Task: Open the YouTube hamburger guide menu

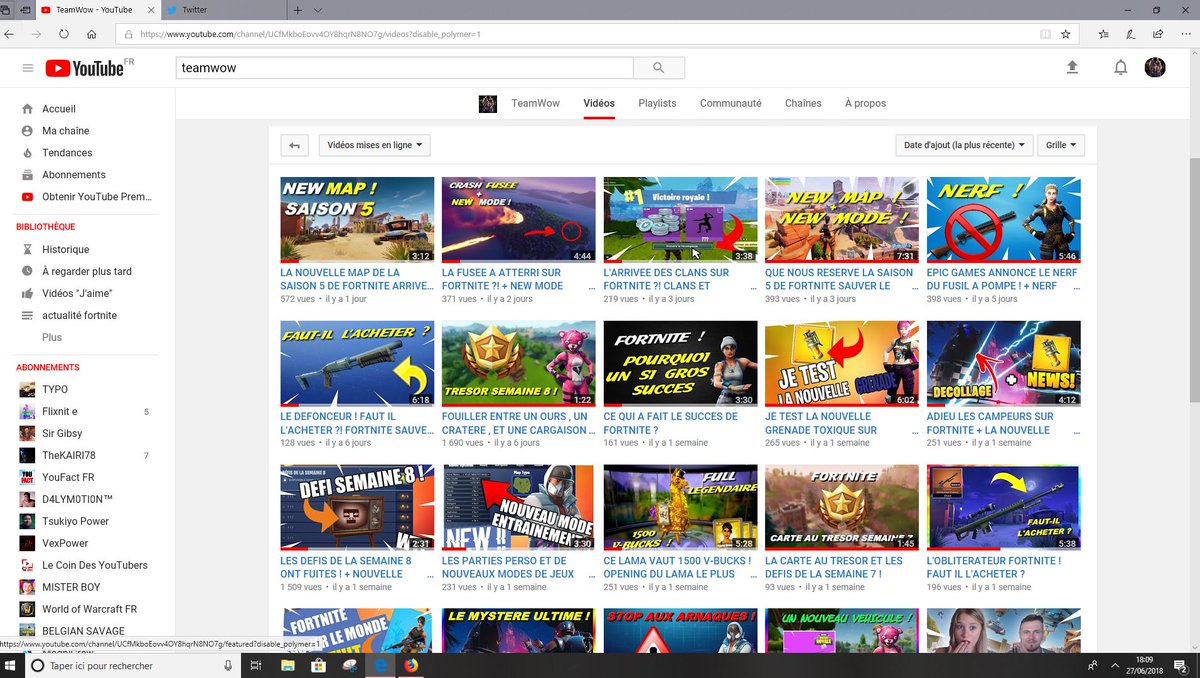Action: tap(27, 68)
